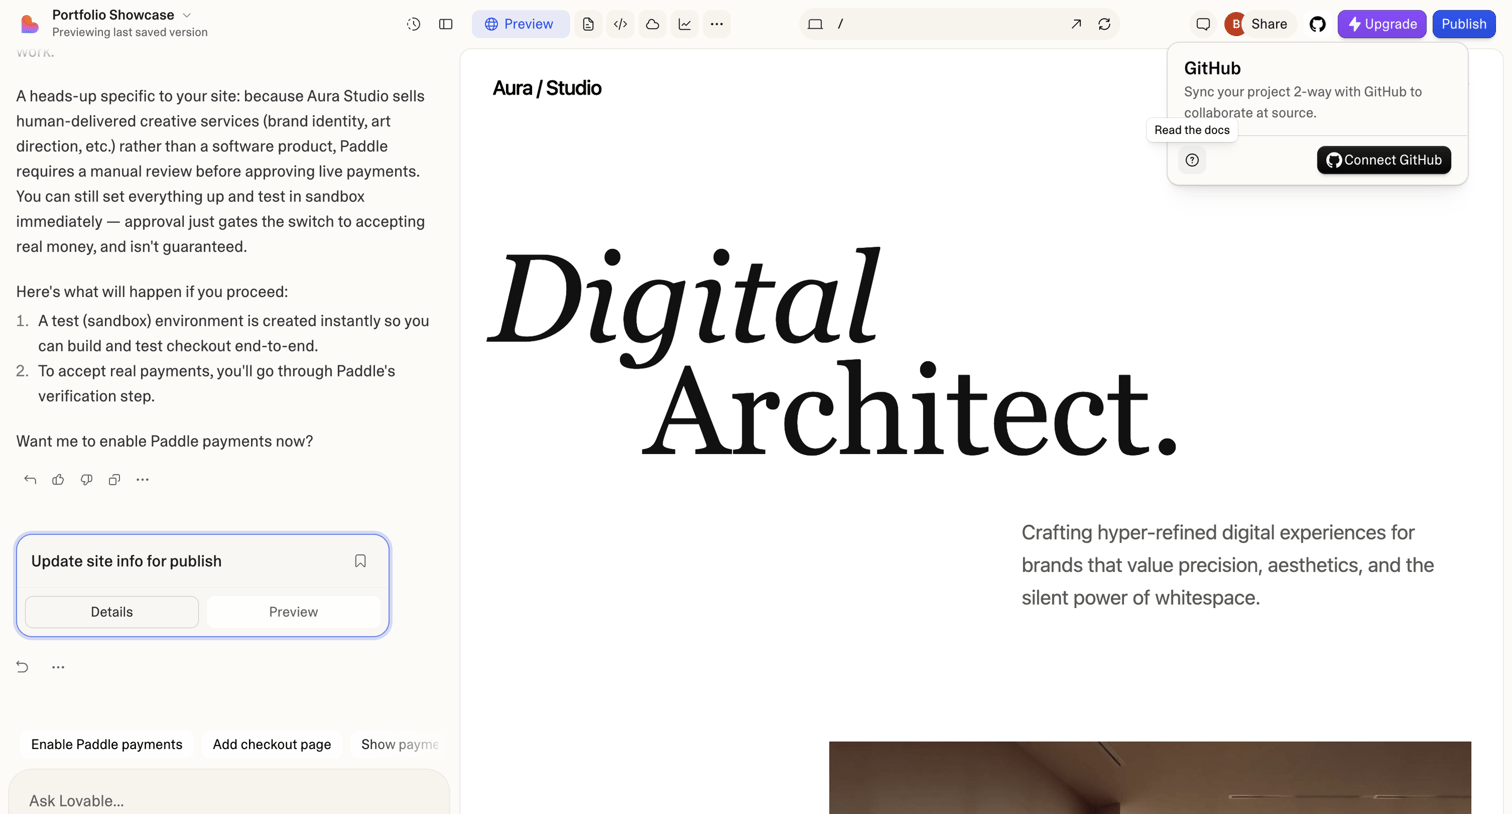
Task: Give the message a thumbs up
Action: [x=58, y=480]
